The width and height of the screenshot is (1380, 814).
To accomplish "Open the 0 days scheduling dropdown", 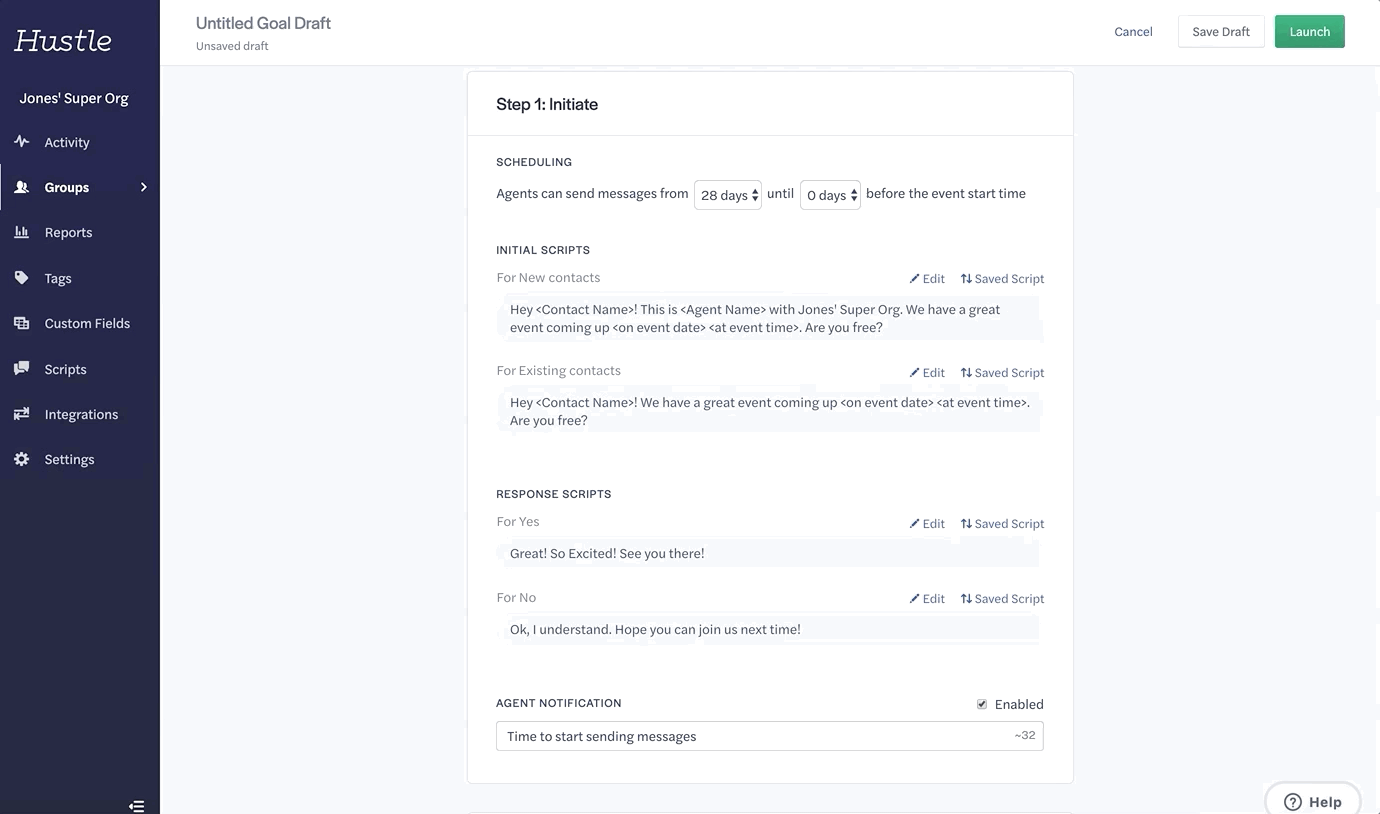I will point(830,195).
